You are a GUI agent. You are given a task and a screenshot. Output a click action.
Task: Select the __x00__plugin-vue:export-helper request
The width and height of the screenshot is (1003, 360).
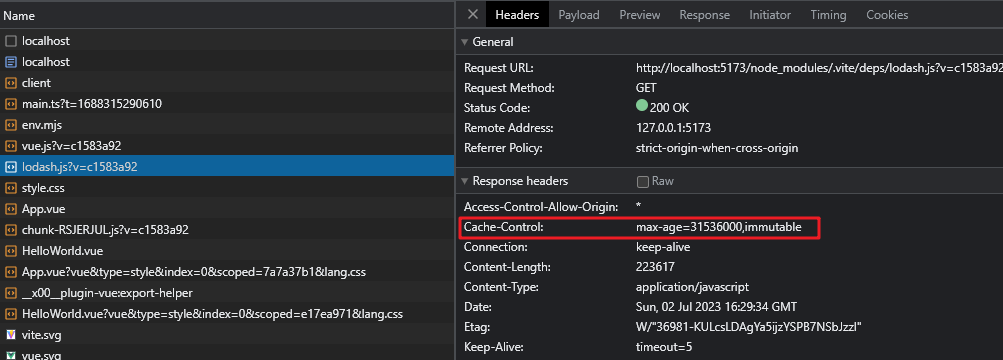227,293
